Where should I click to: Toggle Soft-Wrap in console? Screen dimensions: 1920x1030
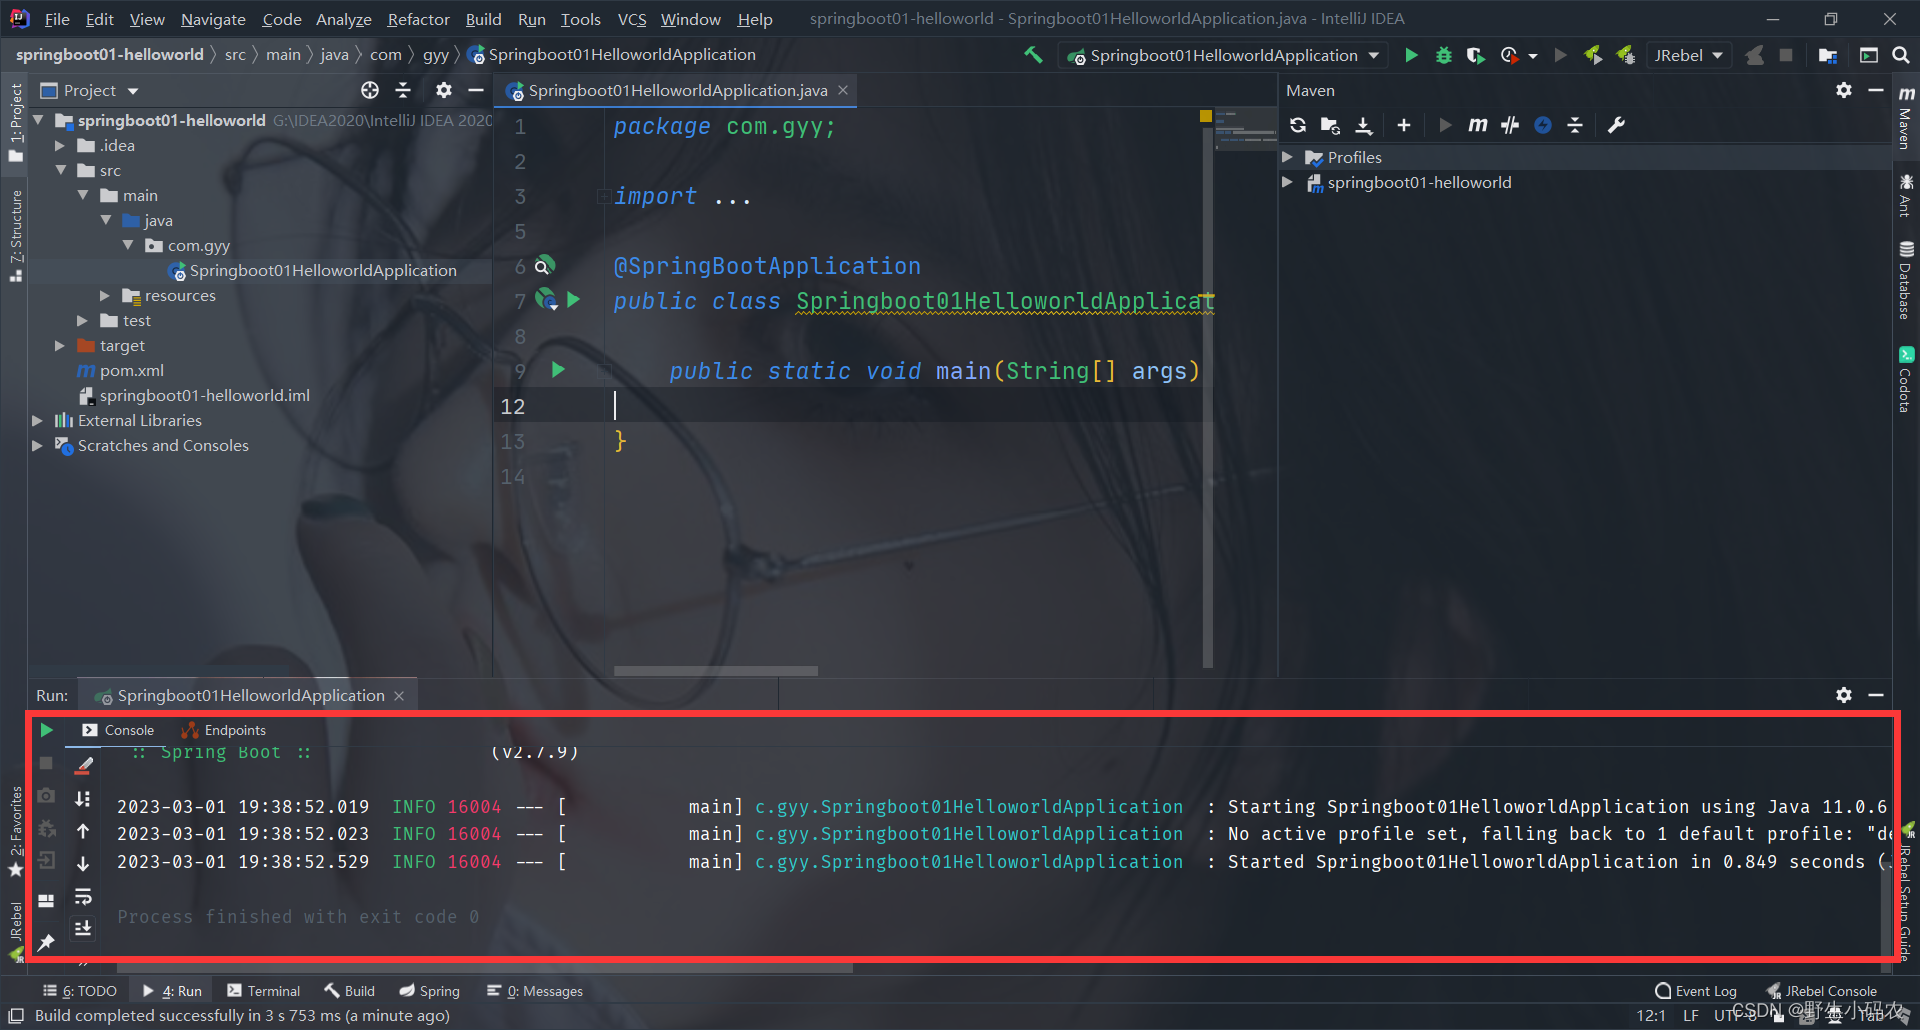[x=83, y=896]
